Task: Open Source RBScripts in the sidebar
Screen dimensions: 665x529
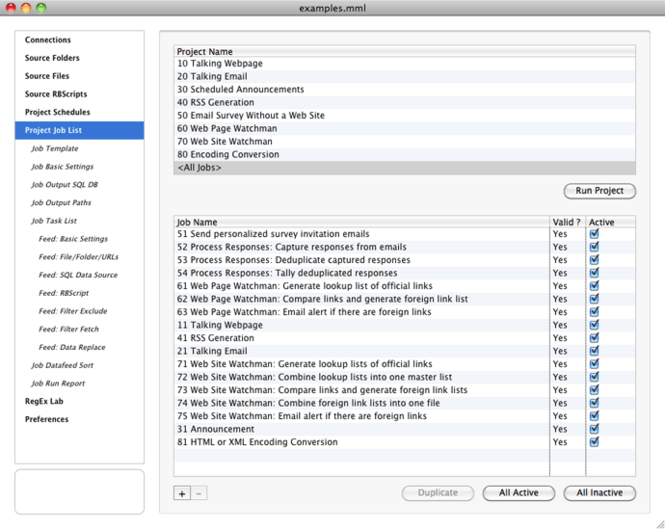Action: point(79,94)
